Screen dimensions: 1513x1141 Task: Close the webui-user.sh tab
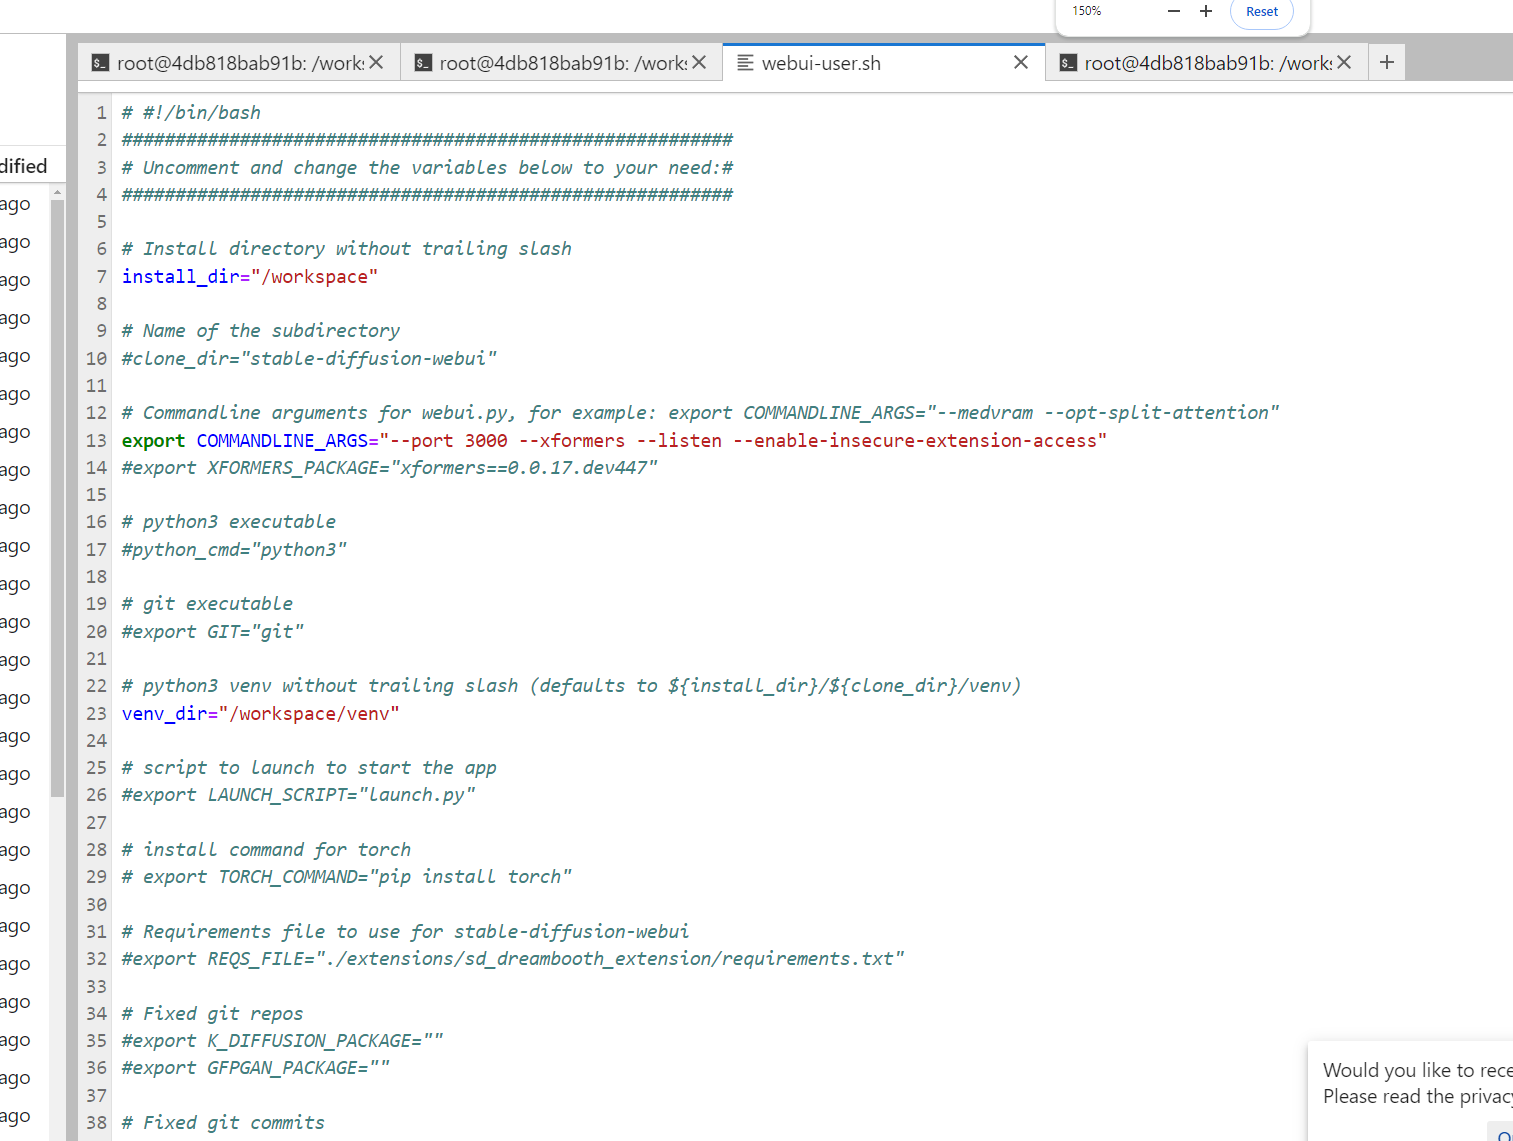(1020, 62)
